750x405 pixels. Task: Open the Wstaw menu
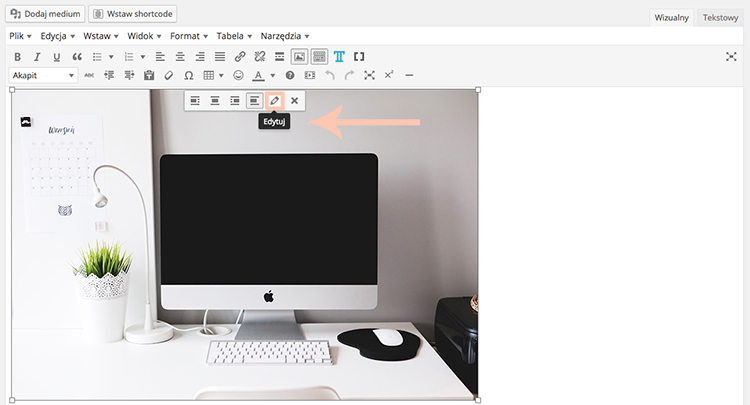[100, 36]
